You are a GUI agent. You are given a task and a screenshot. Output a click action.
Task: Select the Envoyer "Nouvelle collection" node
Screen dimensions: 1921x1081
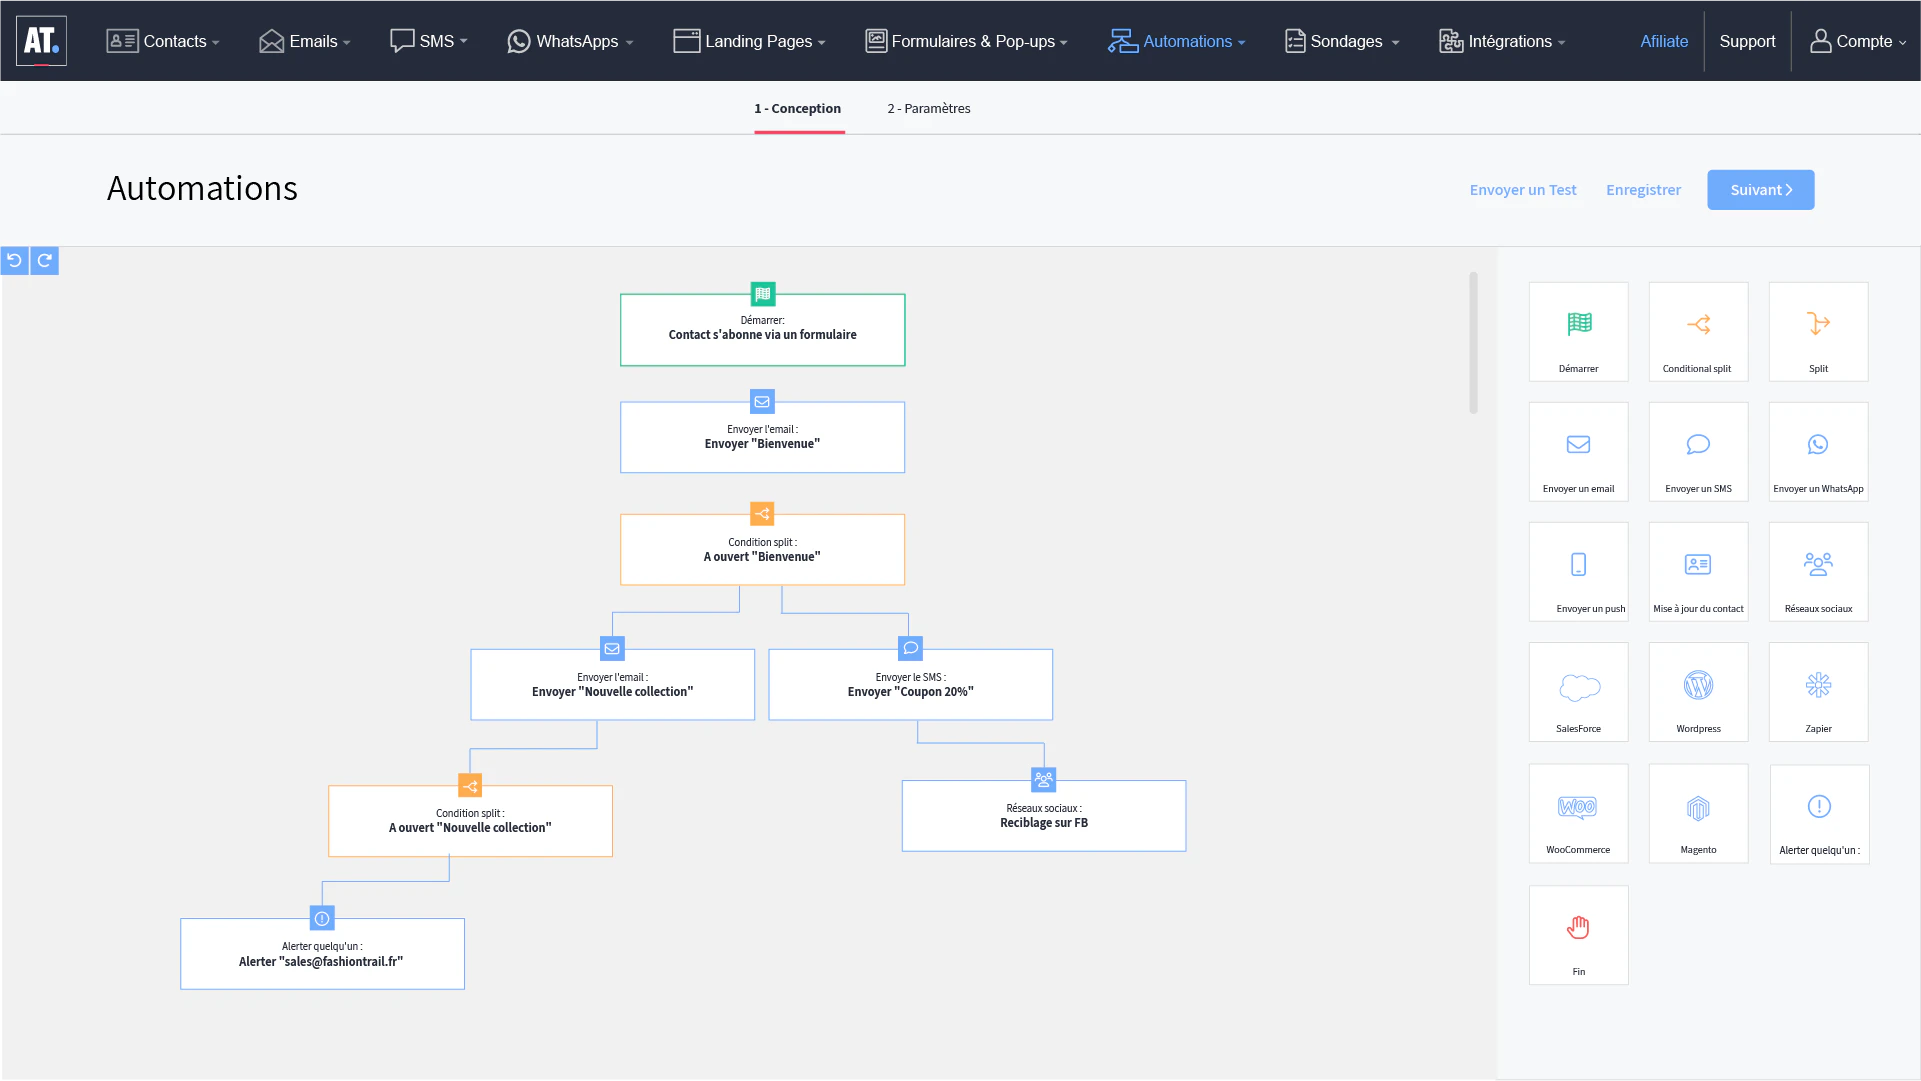pyautogui.click(x=613, y=685)
